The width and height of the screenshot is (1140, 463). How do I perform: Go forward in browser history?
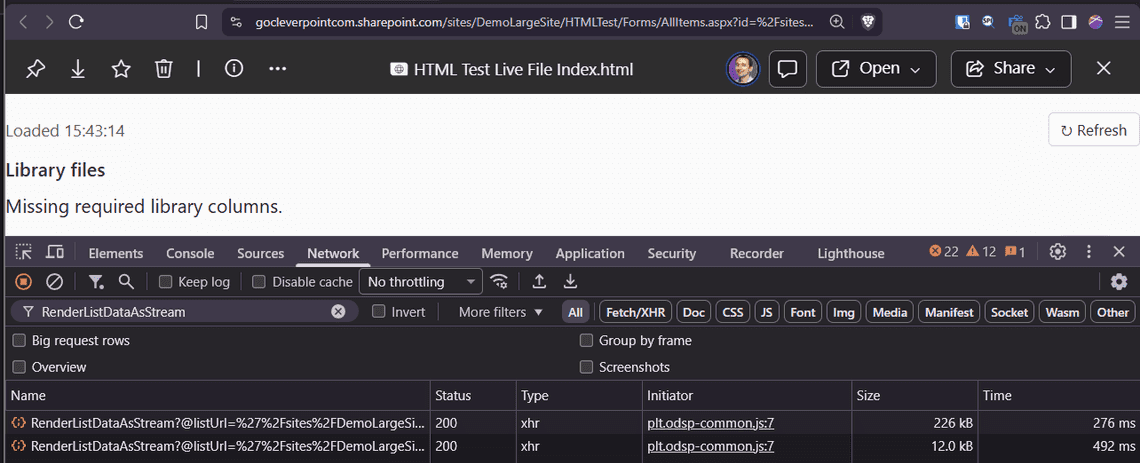click(49, 23)
